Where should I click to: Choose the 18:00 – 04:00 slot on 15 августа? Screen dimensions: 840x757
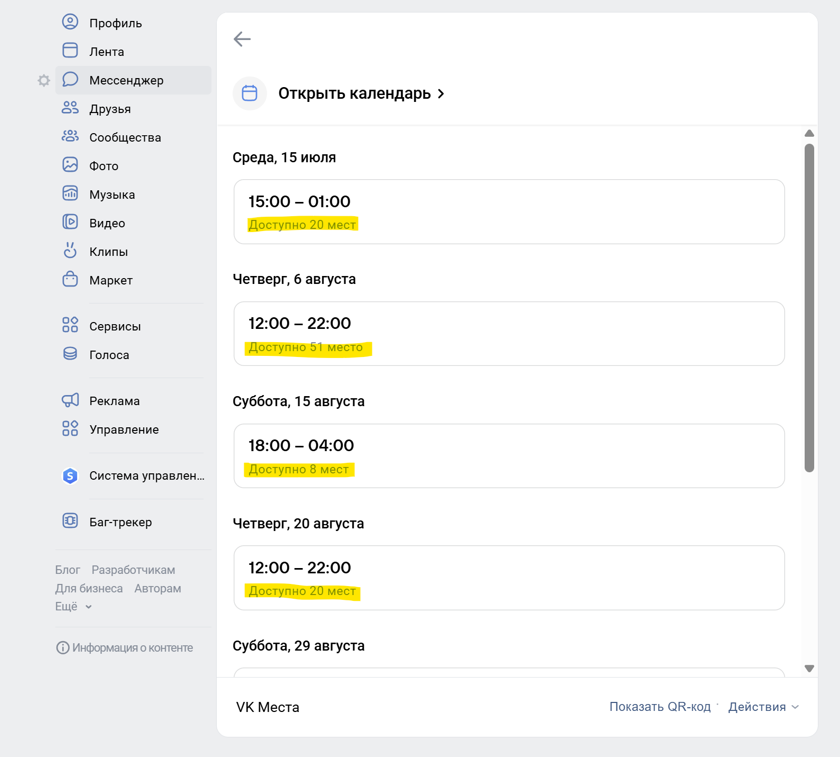(x=509, y=456)
